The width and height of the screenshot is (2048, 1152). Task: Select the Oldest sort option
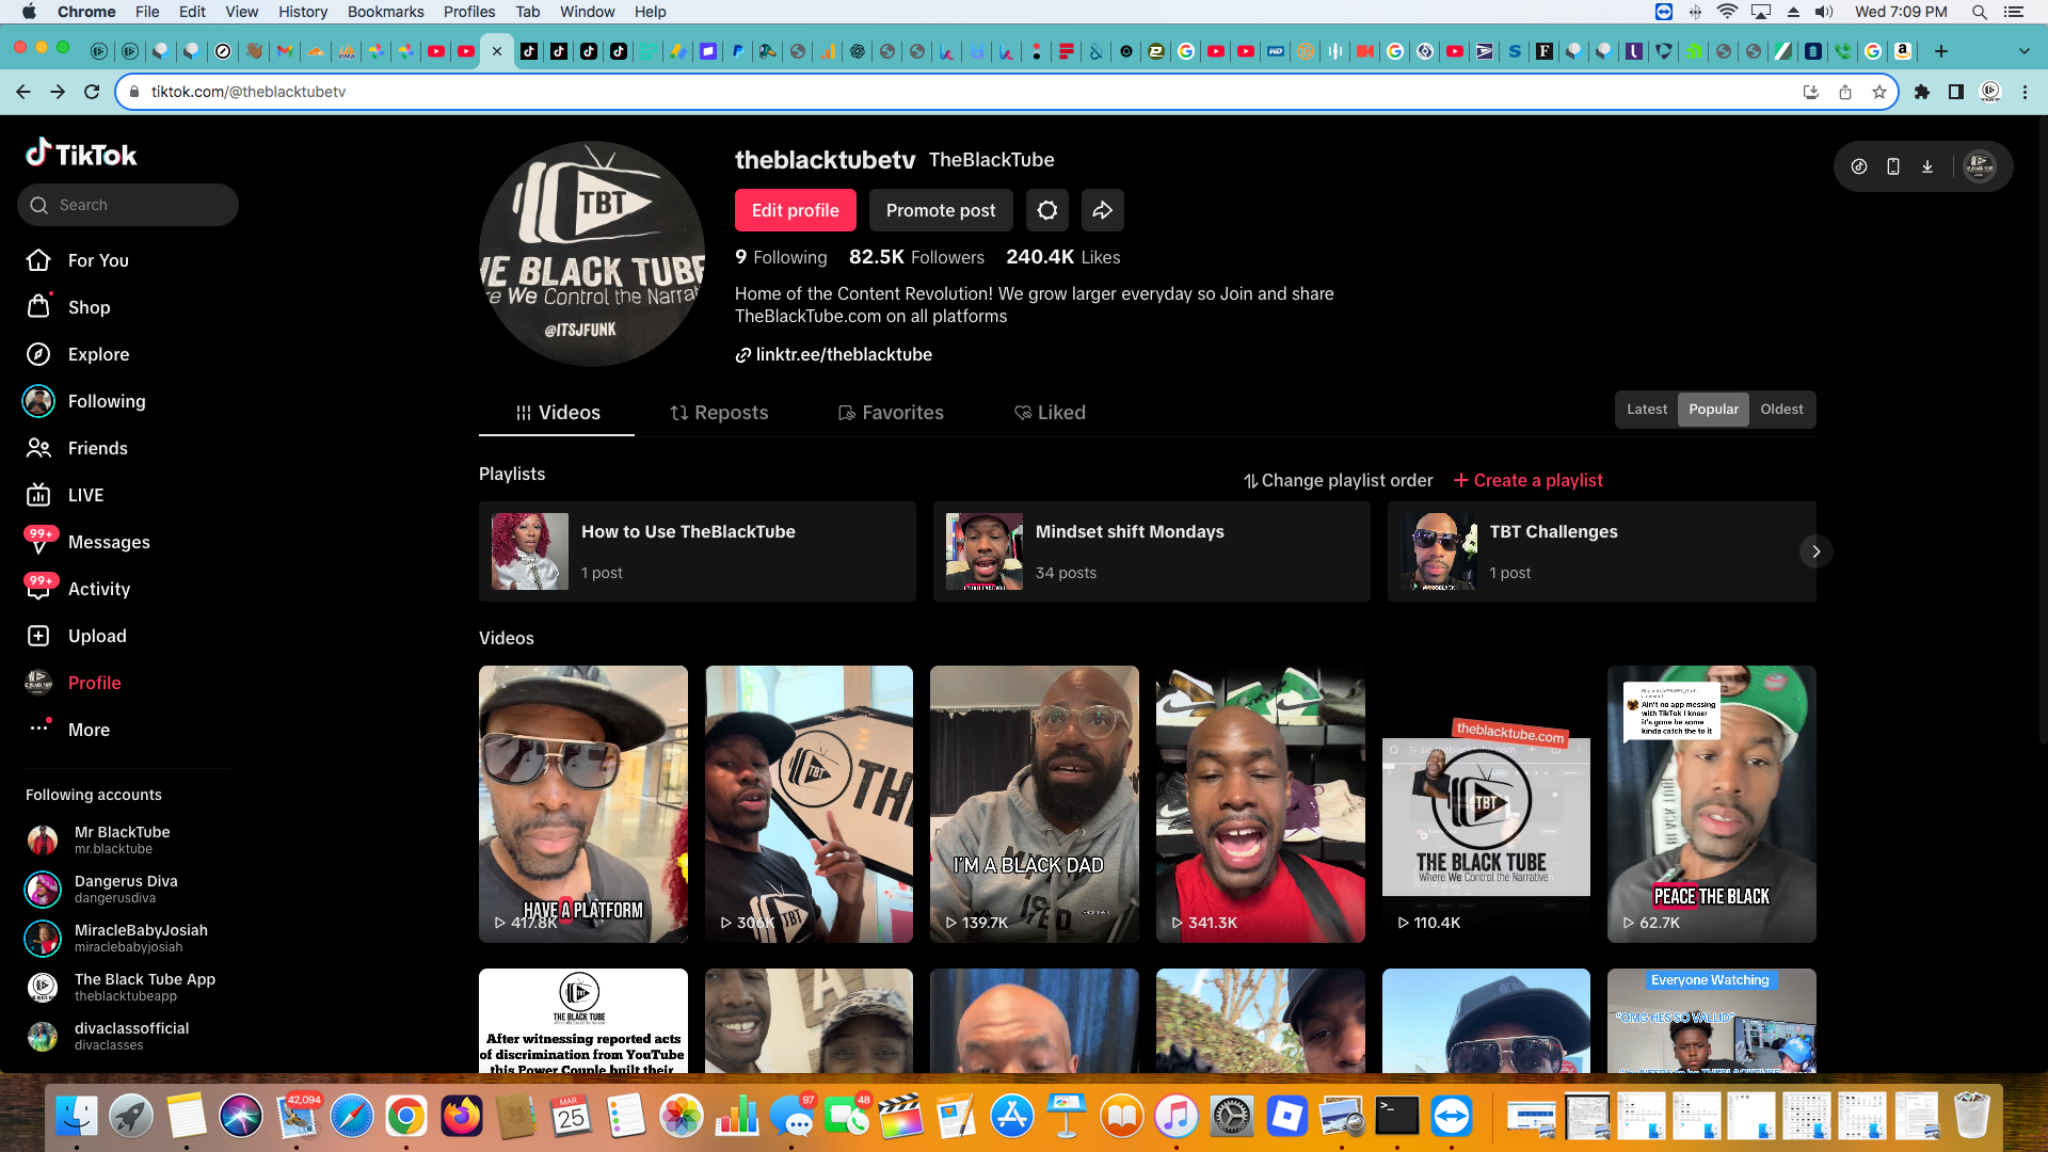(x=1781, y=409)
